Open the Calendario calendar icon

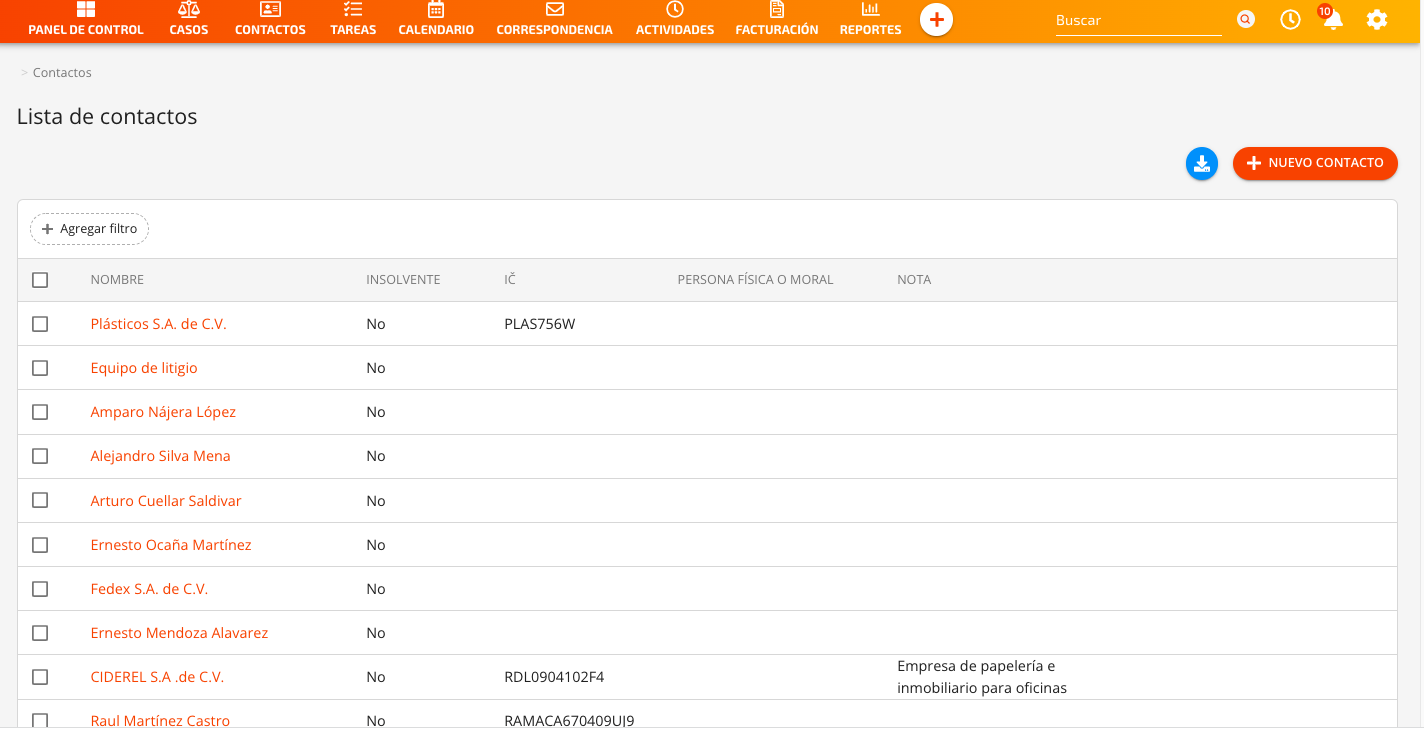tap(436, 10)
